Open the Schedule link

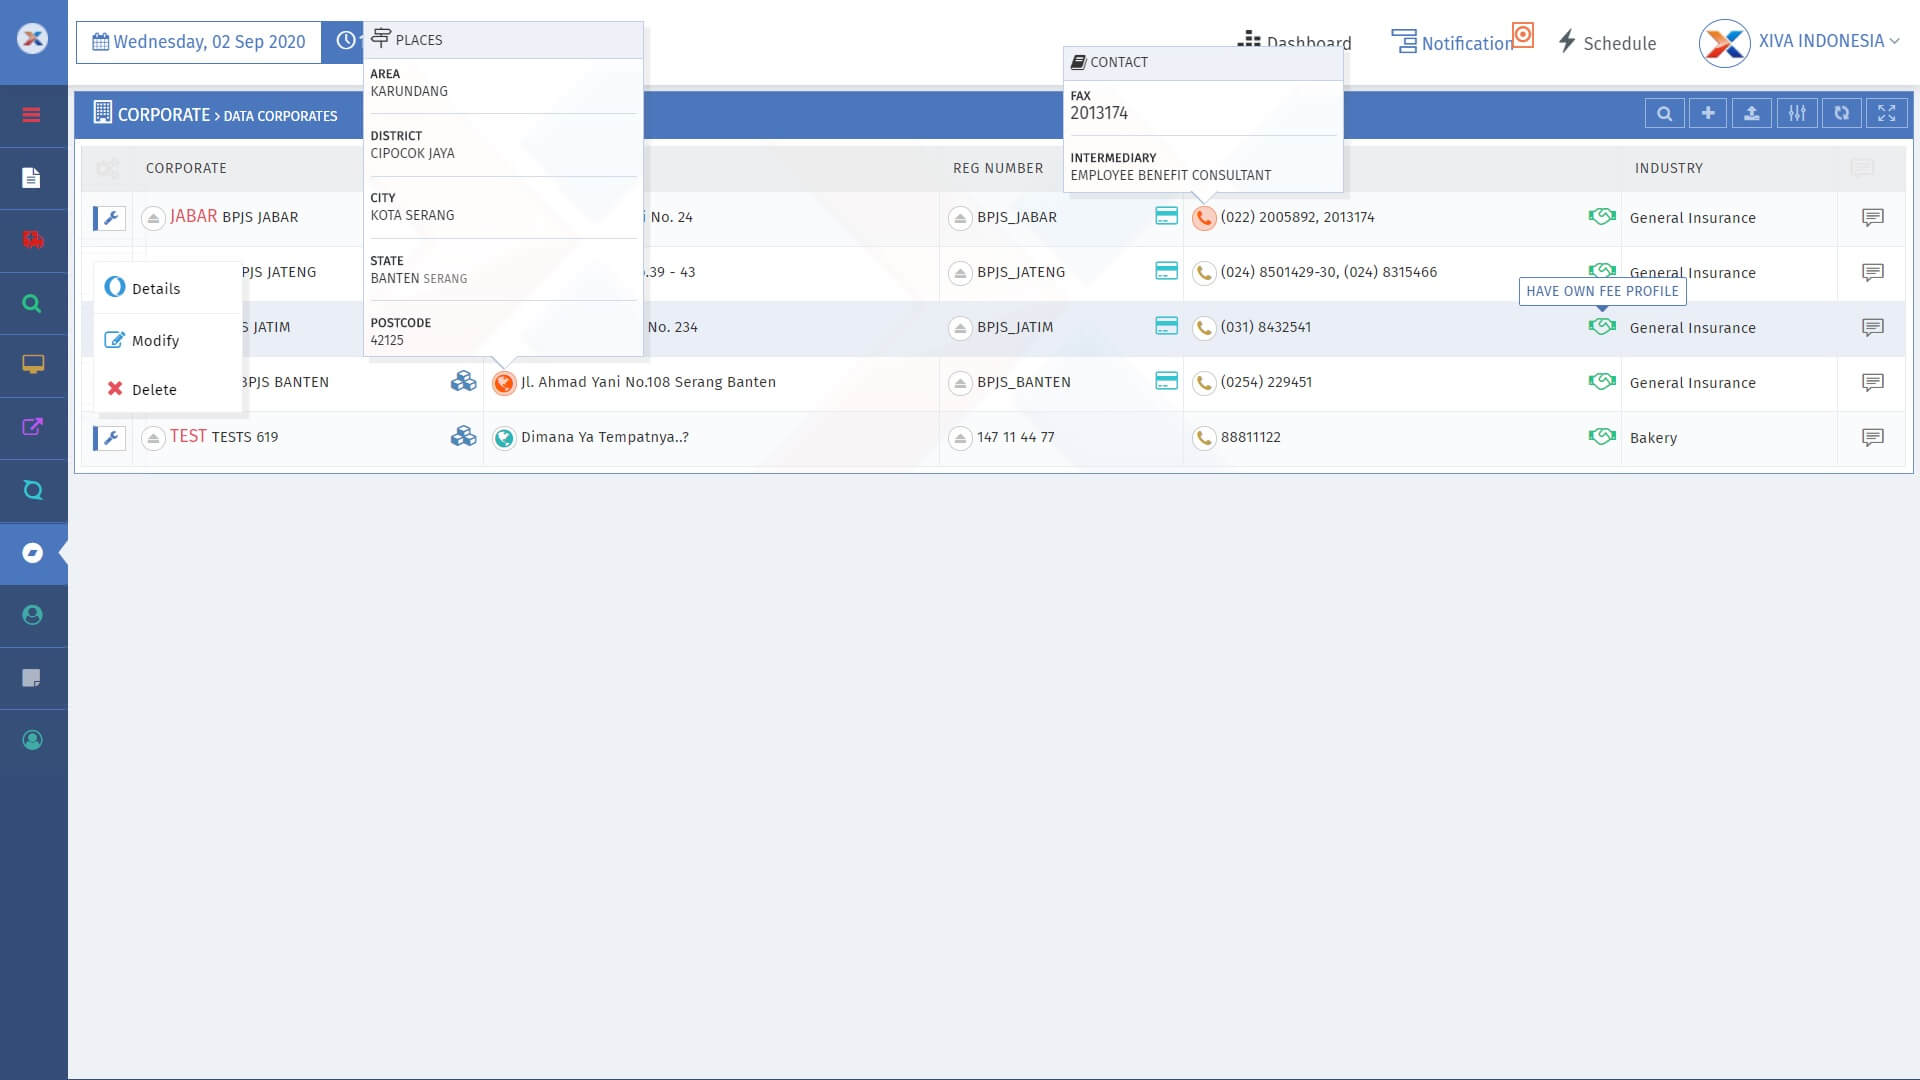(x=1607, y=43)
